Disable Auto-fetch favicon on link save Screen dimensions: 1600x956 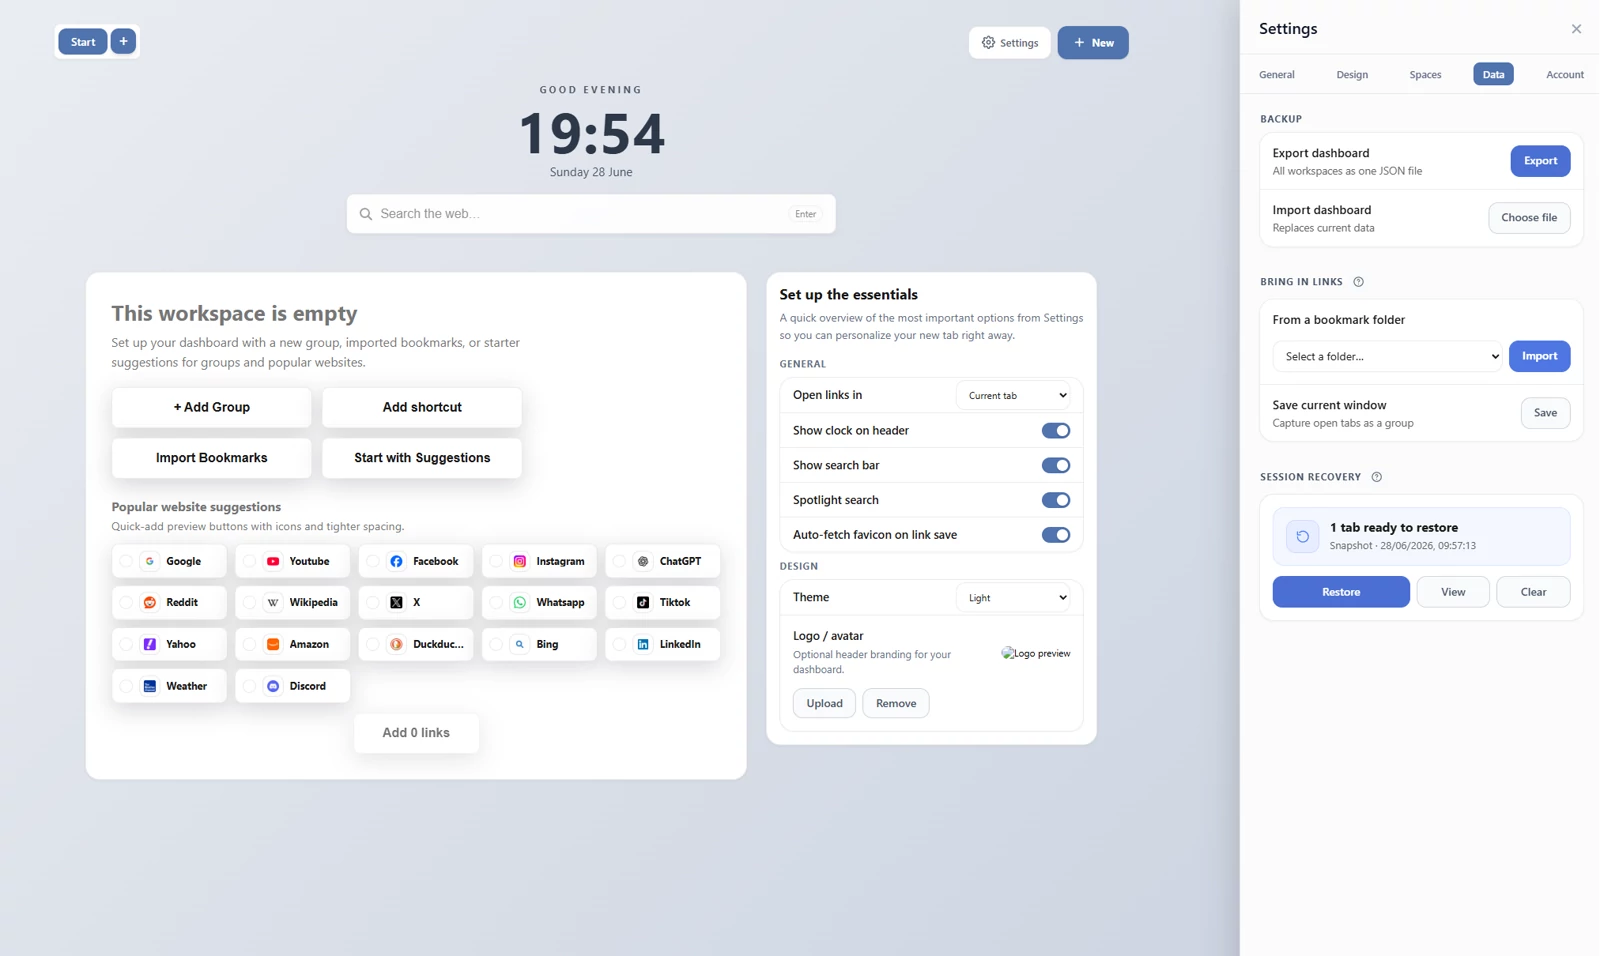coord(1056,535)
